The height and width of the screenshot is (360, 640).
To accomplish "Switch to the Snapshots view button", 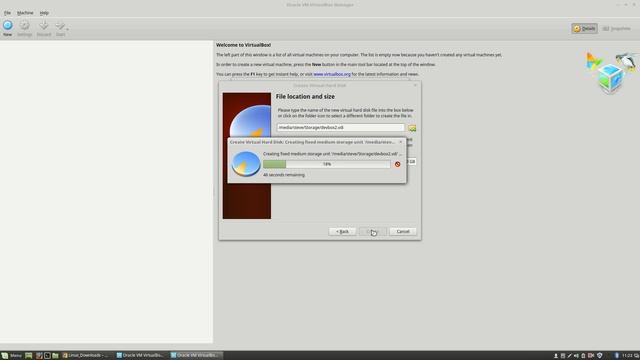I will 616,28.
